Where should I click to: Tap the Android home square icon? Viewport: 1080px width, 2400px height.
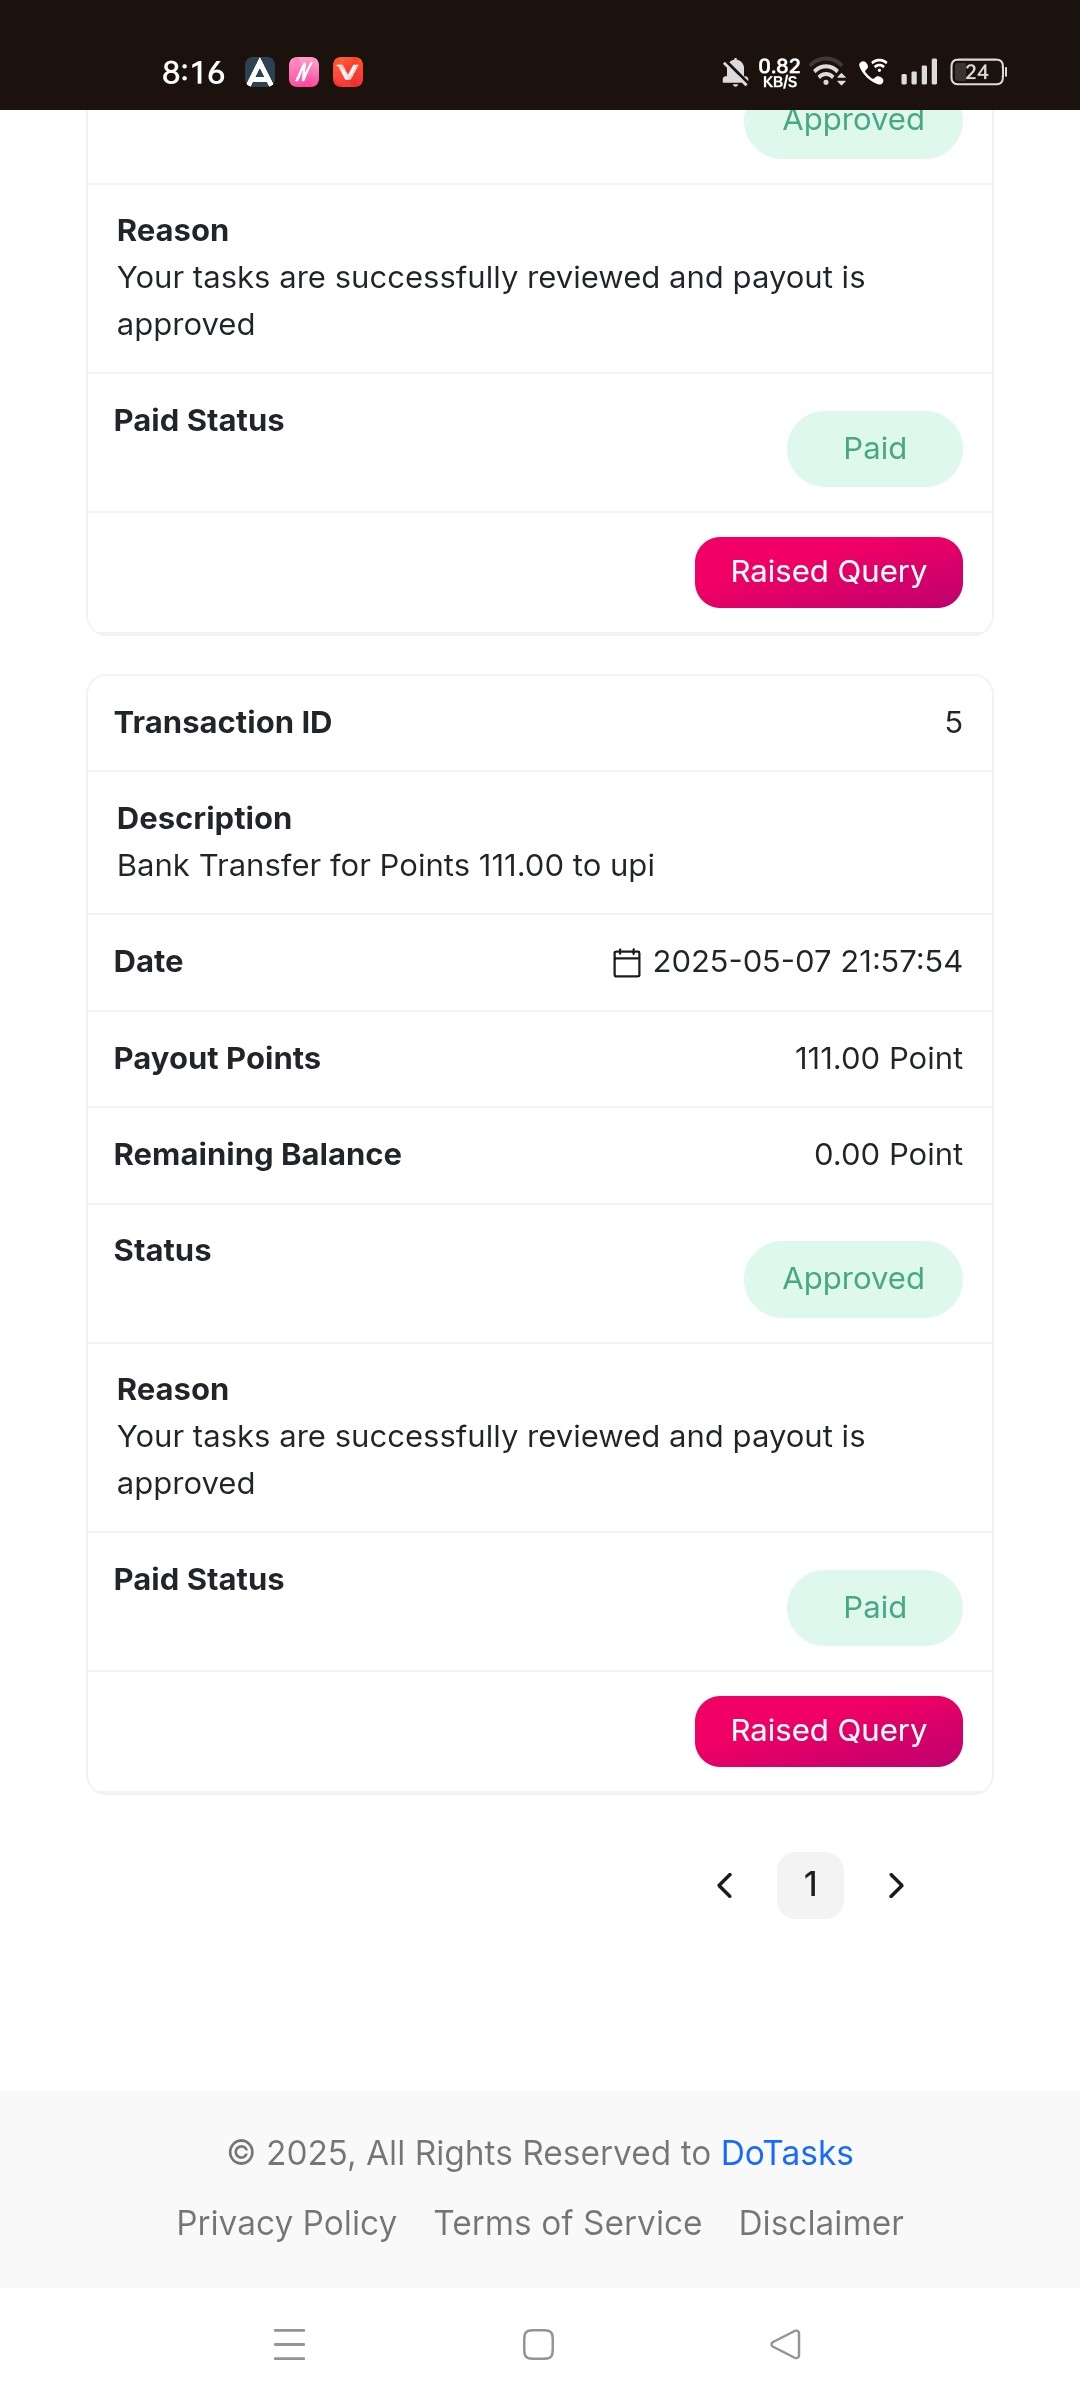tap(538, 2344)
